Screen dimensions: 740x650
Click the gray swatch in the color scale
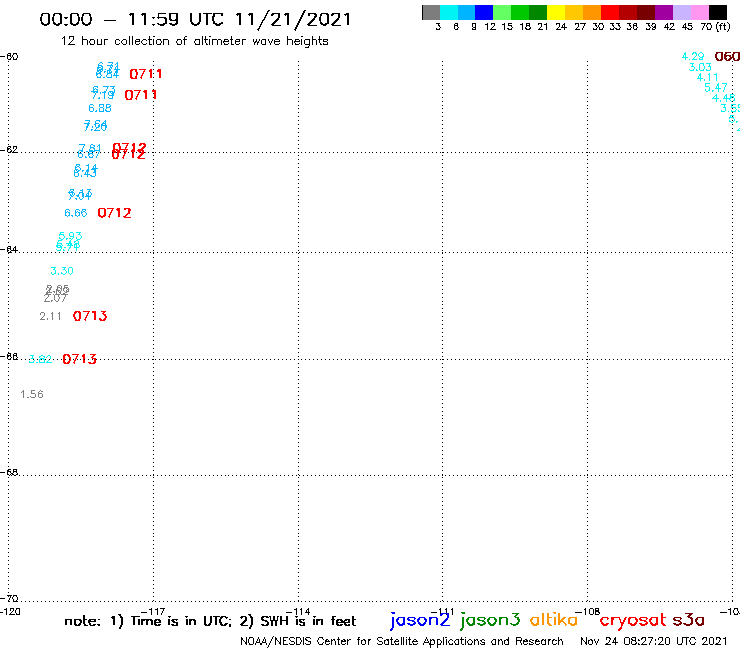pyautogui.click(x=431, y=12)
